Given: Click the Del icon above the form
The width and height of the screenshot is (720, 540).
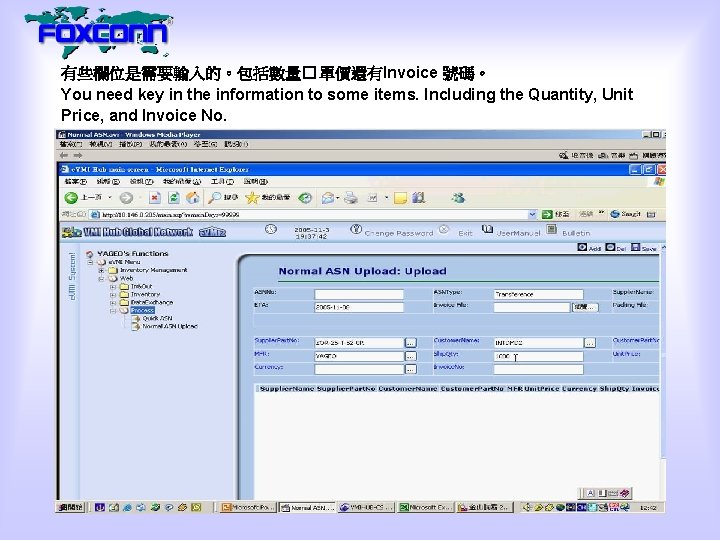Looking at the screenshot, I should (610, 248).
